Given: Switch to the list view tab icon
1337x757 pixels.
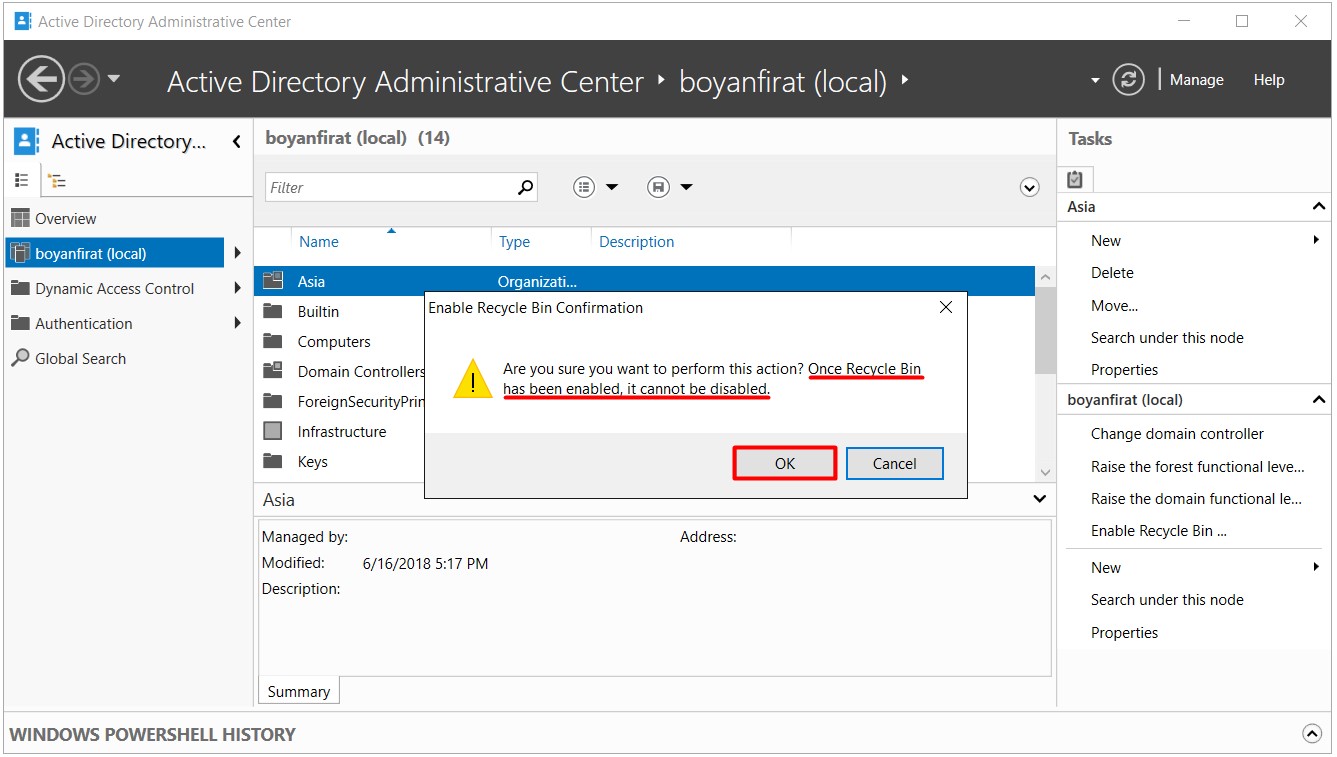Looking at the screenshot, I should click(x=22, y=180).
